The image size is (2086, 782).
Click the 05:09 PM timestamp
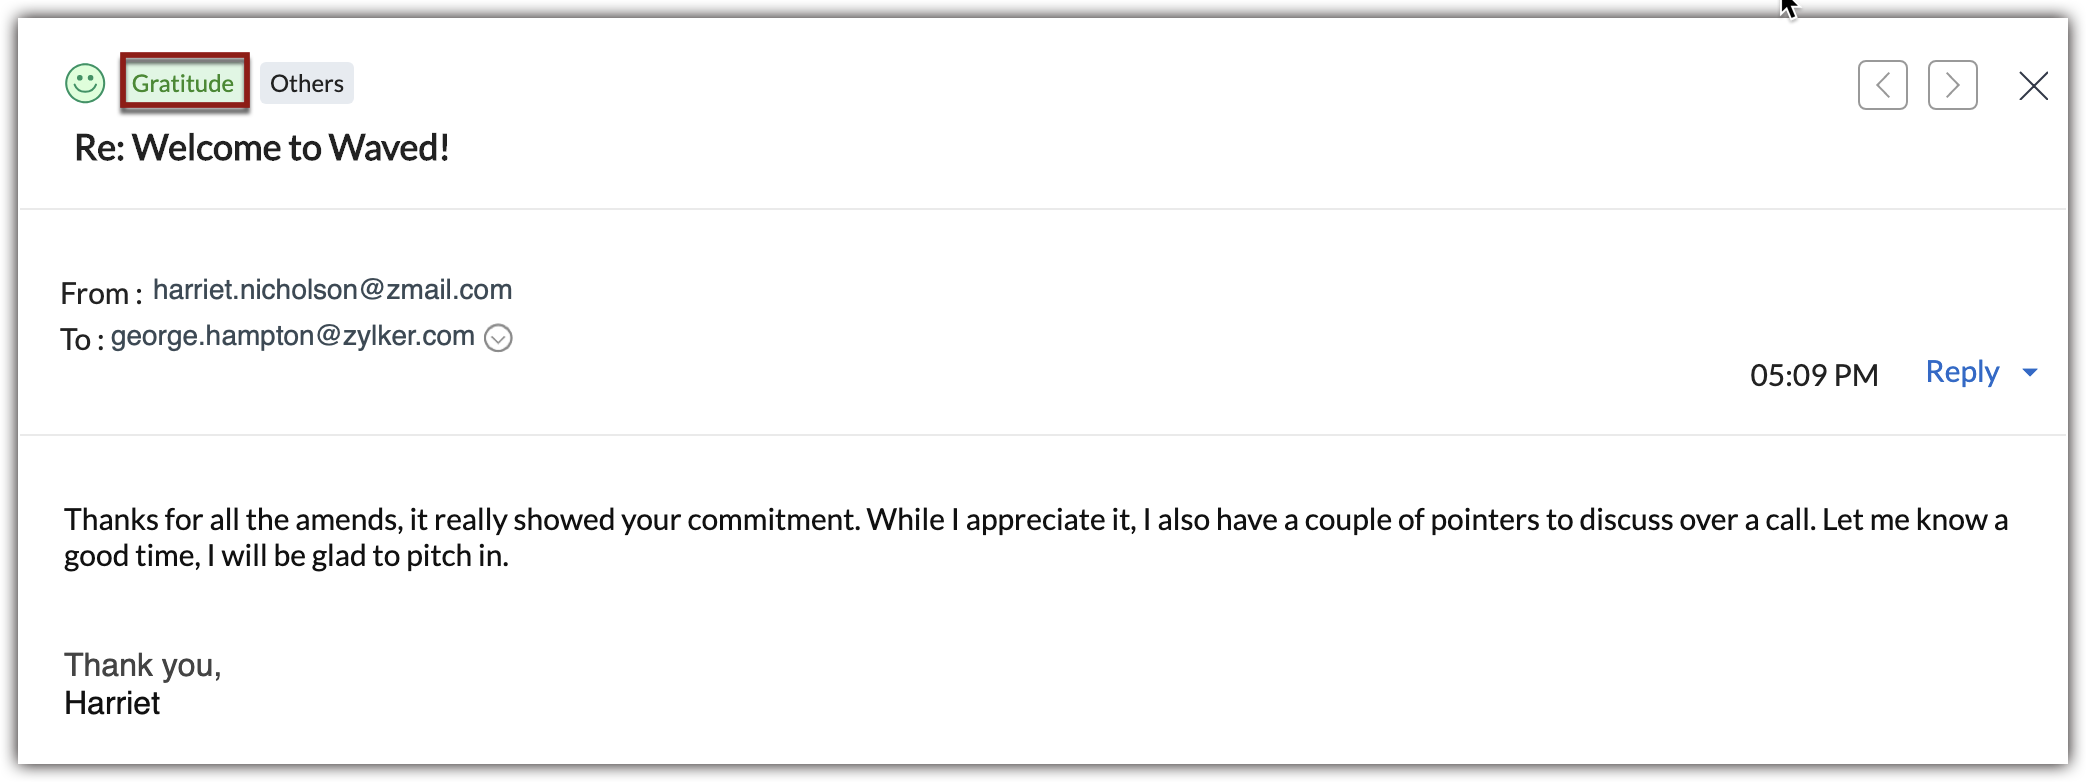(1813, 375)
